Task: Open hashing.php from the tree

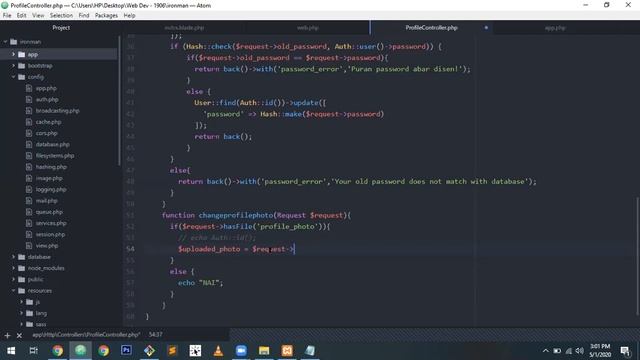Action: (x=51, y=167)
